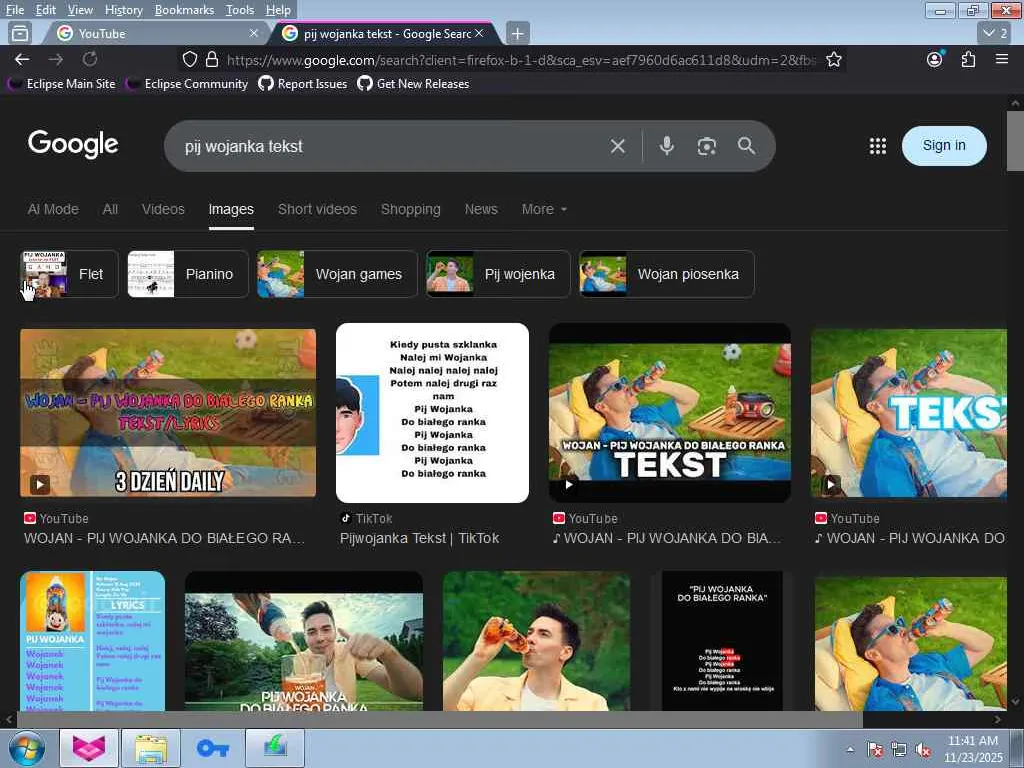Close the pij wojanka tekst tab
The image size is (1024, 768).
479,33
